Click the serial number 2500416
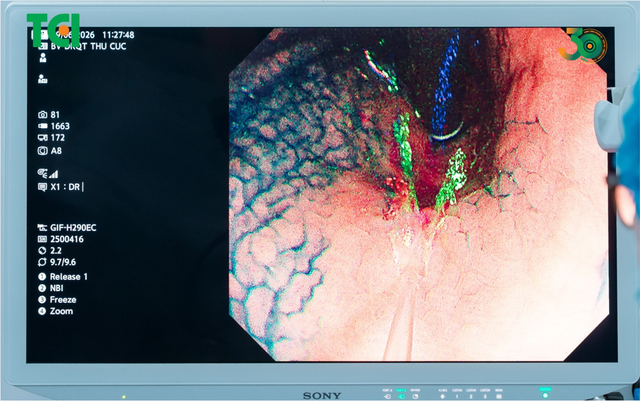Viewport: 640px width, 401px height. [67, 239]
